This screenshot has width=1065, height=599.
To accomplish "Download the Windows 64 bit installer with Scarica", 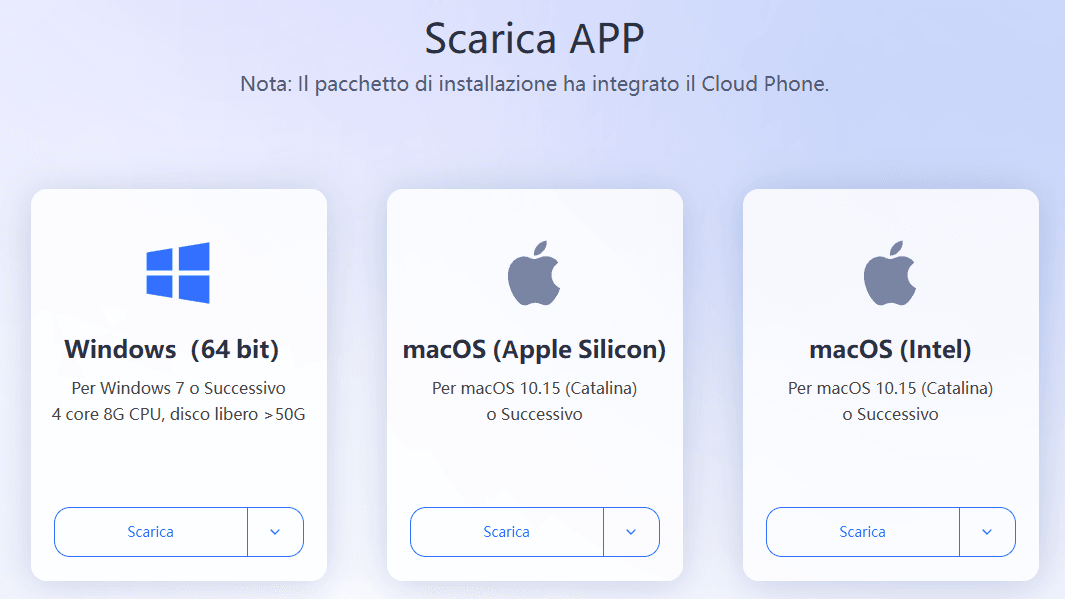I will point(151,532).
